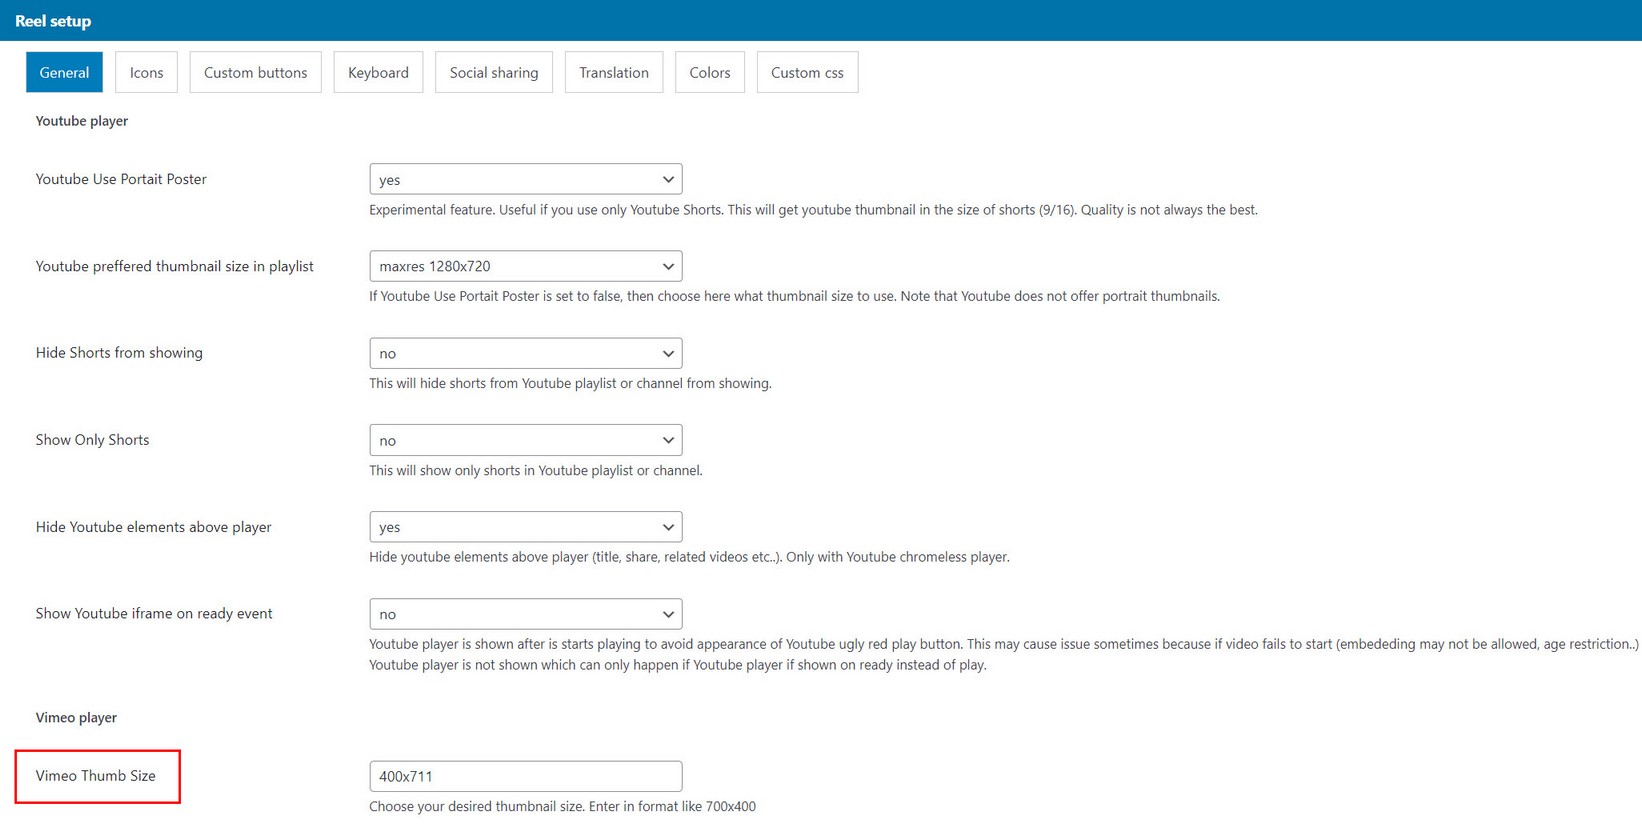Open Youtube preferred thumbnail size dropdown

[x=525, y=266]
